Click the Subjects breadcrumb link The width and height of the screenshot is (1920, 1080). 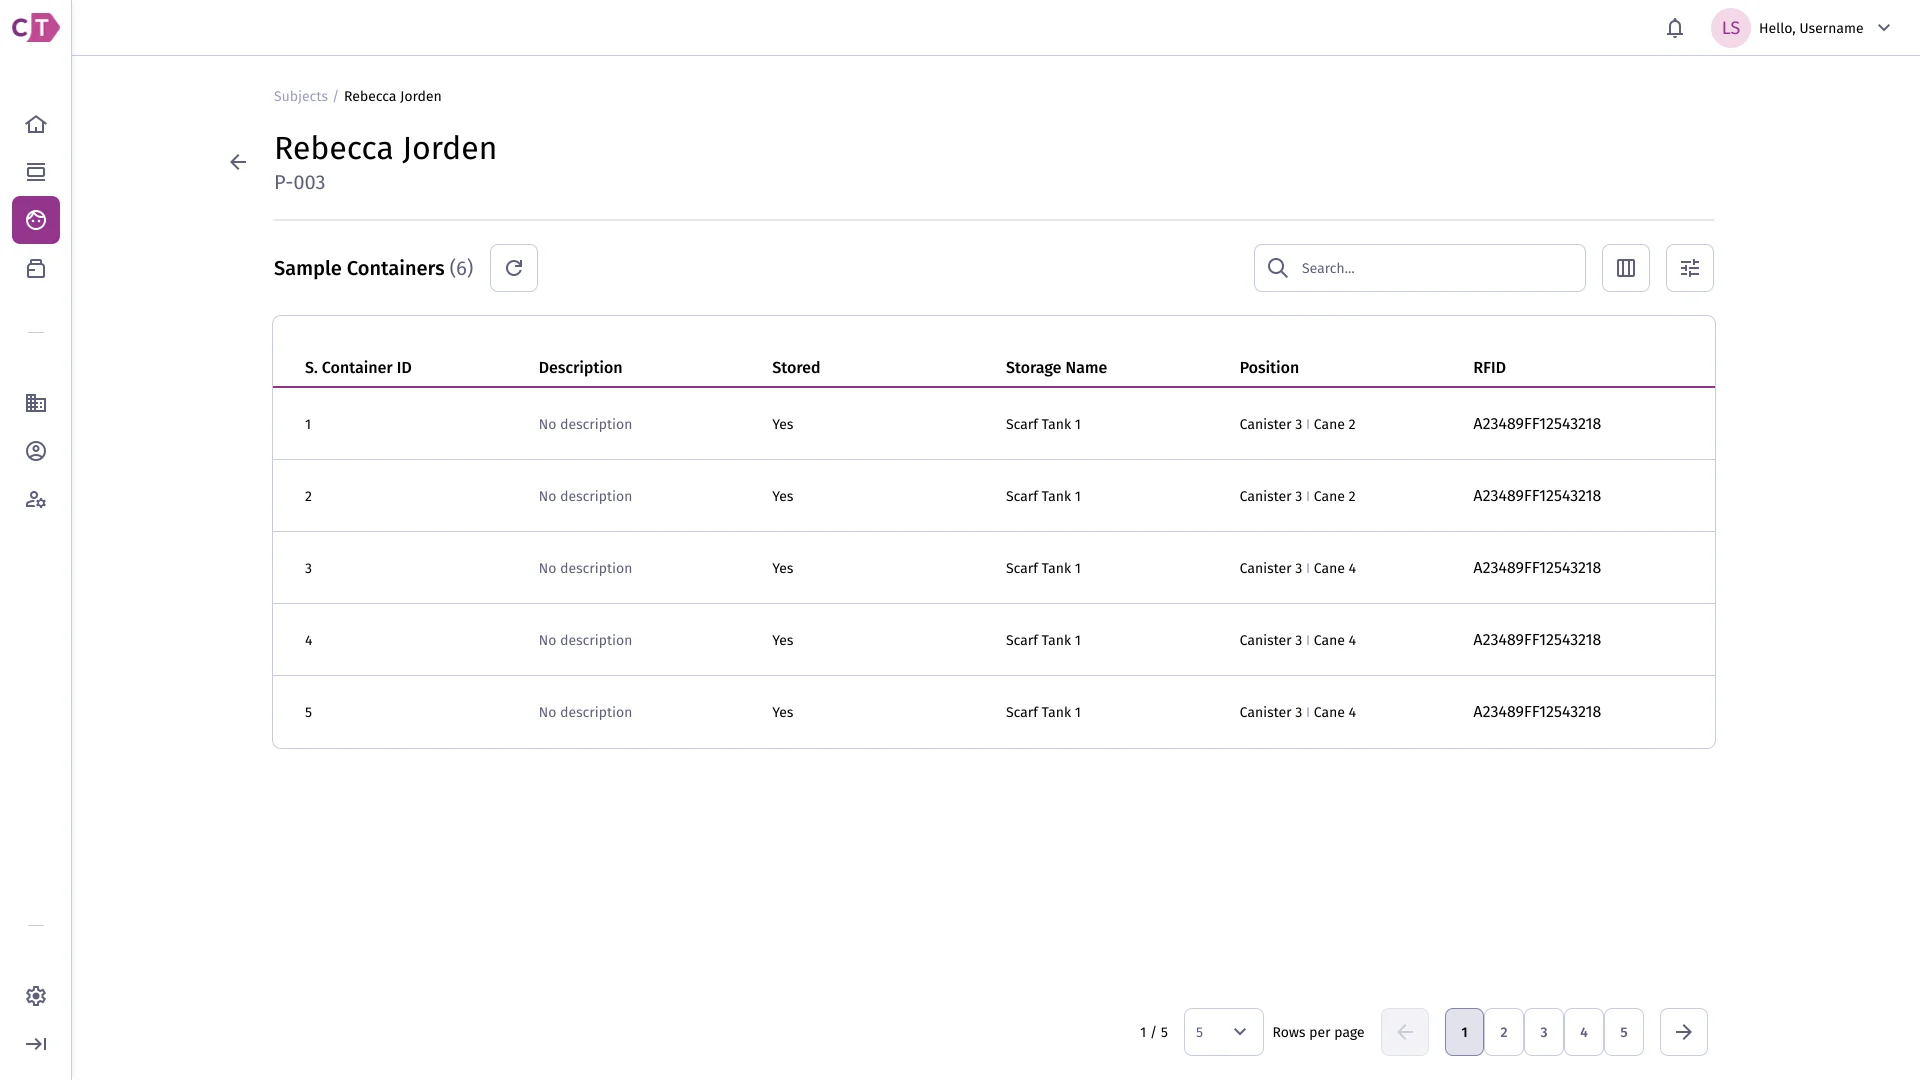click(x=301, y=96)
